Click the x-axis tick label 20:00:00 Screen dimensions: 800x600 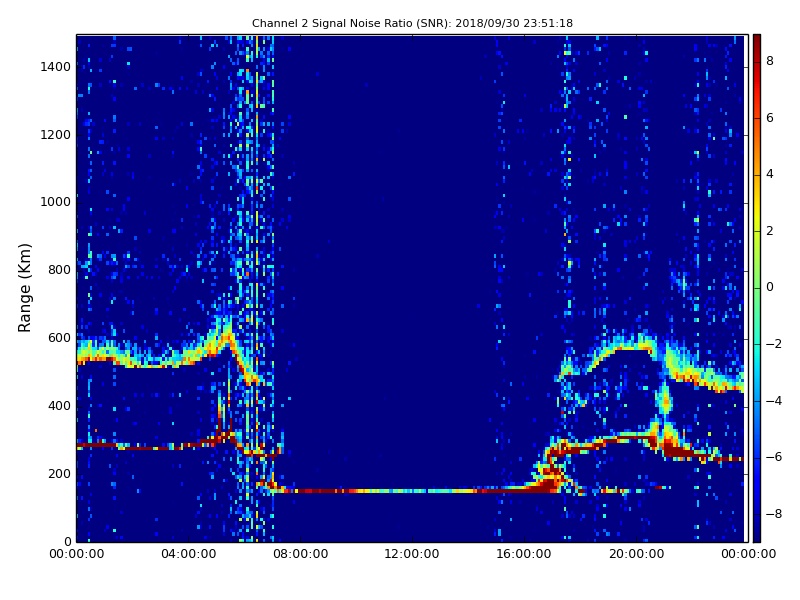(636, 554)
